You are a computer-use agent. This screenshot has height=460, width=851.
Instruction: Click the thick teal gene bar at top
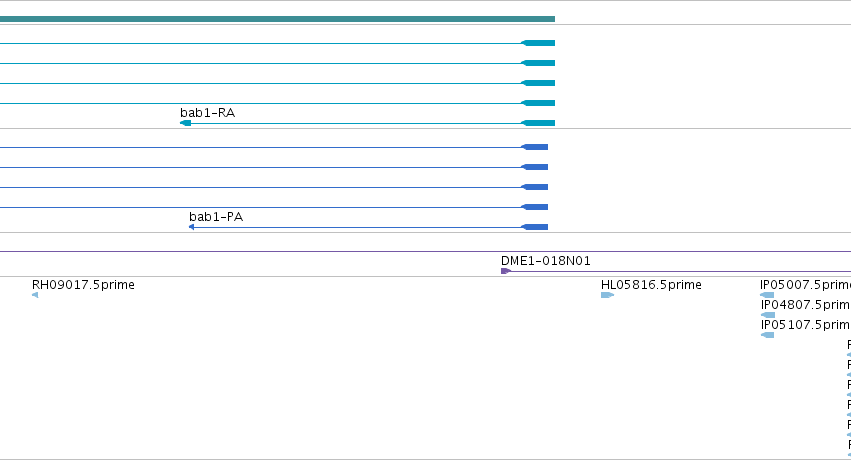[277, 19]
